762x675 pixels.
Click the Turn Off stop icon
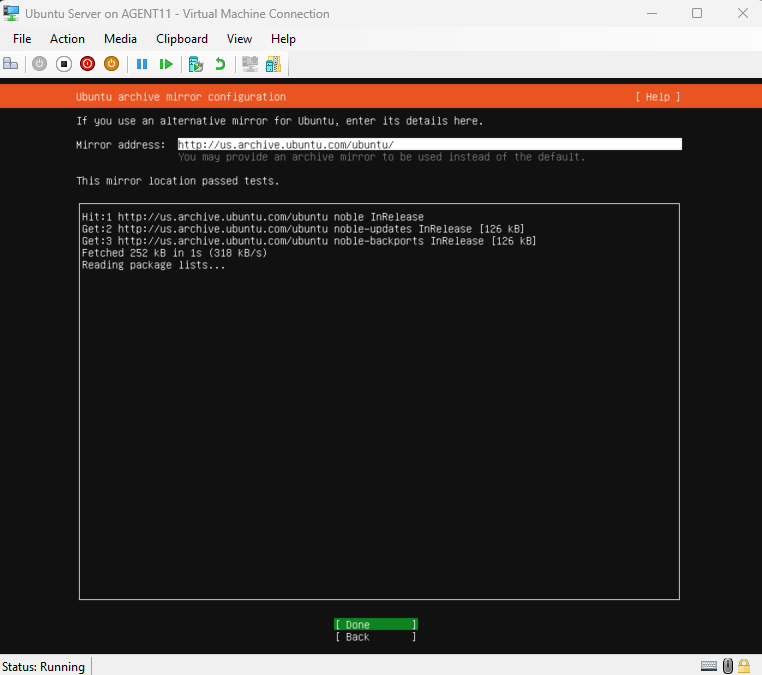[x=63, y=64]
